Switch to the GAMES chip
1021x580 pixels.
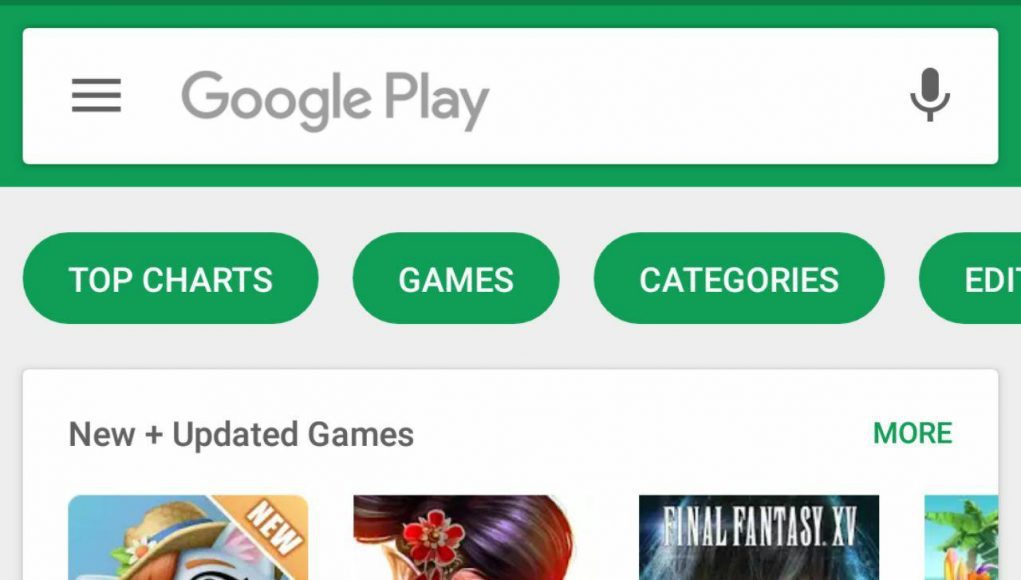point(456,279)
